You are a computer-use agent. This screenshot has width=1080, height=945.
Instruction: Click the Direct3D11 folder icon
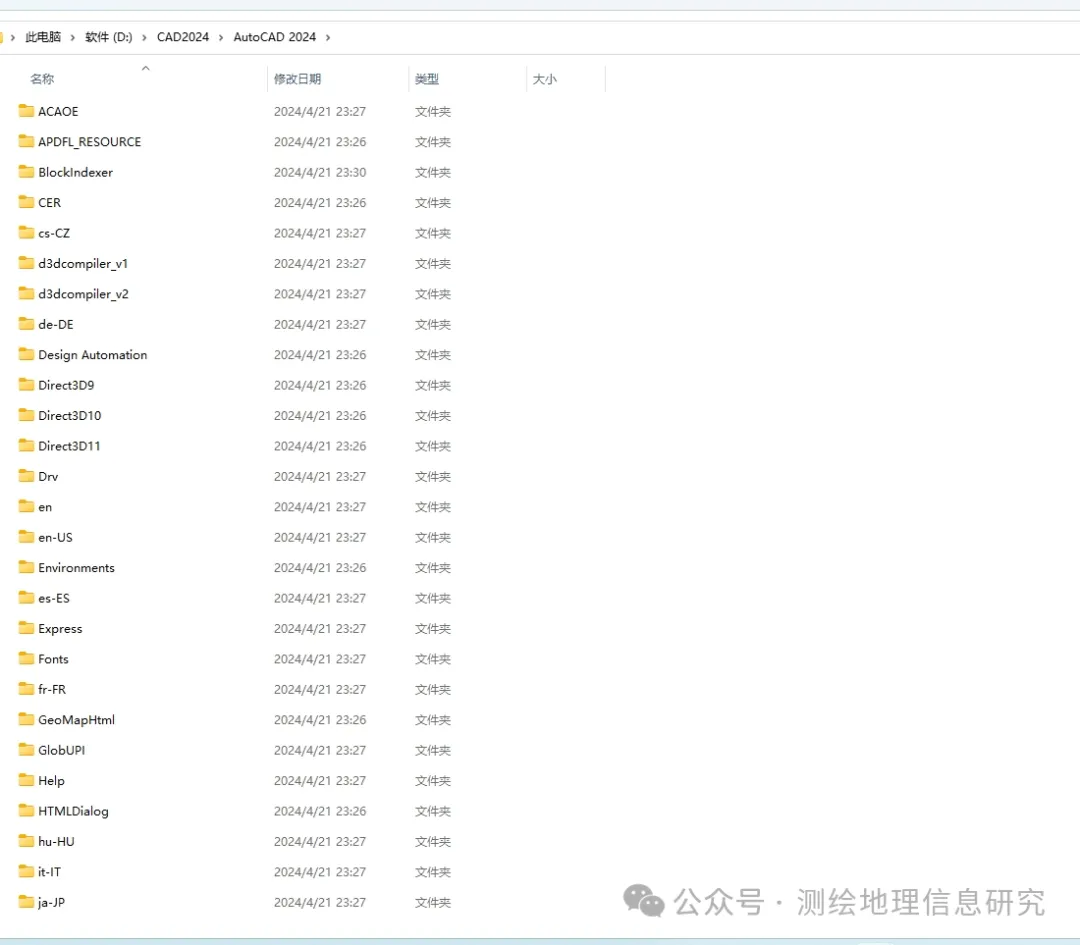26,446
